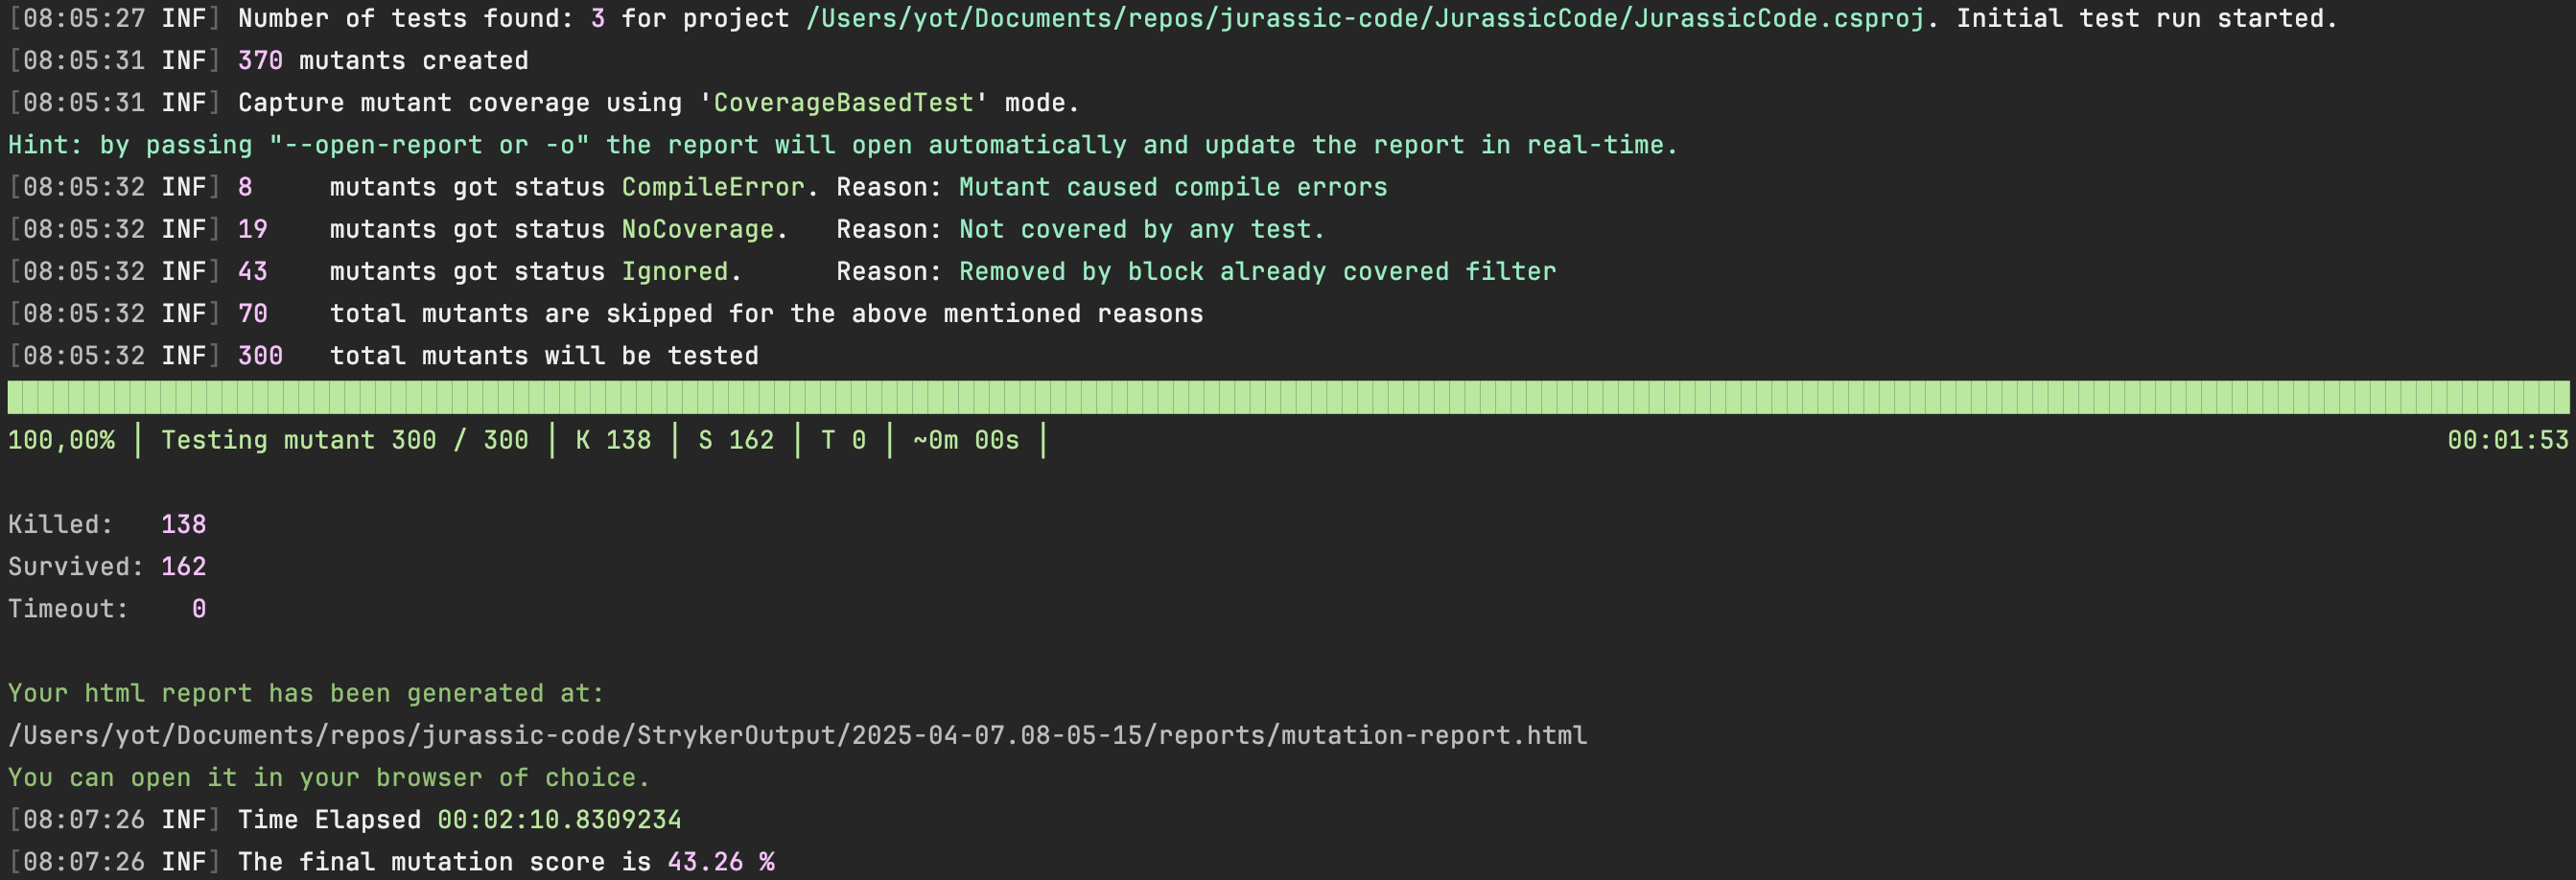Click the 'K 138' progress counter
This screenshot has height=880, width=2576.
pyautogui.click(x=613, y=440)
